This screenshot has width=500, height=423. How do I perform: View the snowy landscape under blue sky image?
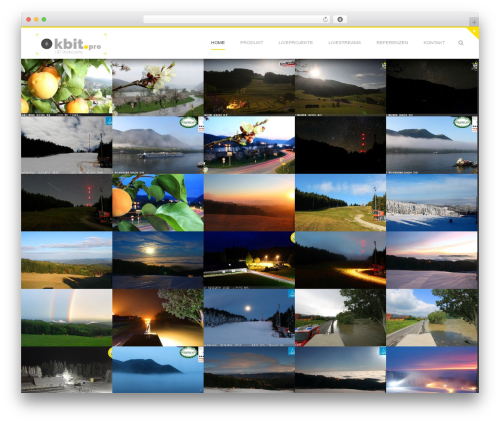click(432, 203)
